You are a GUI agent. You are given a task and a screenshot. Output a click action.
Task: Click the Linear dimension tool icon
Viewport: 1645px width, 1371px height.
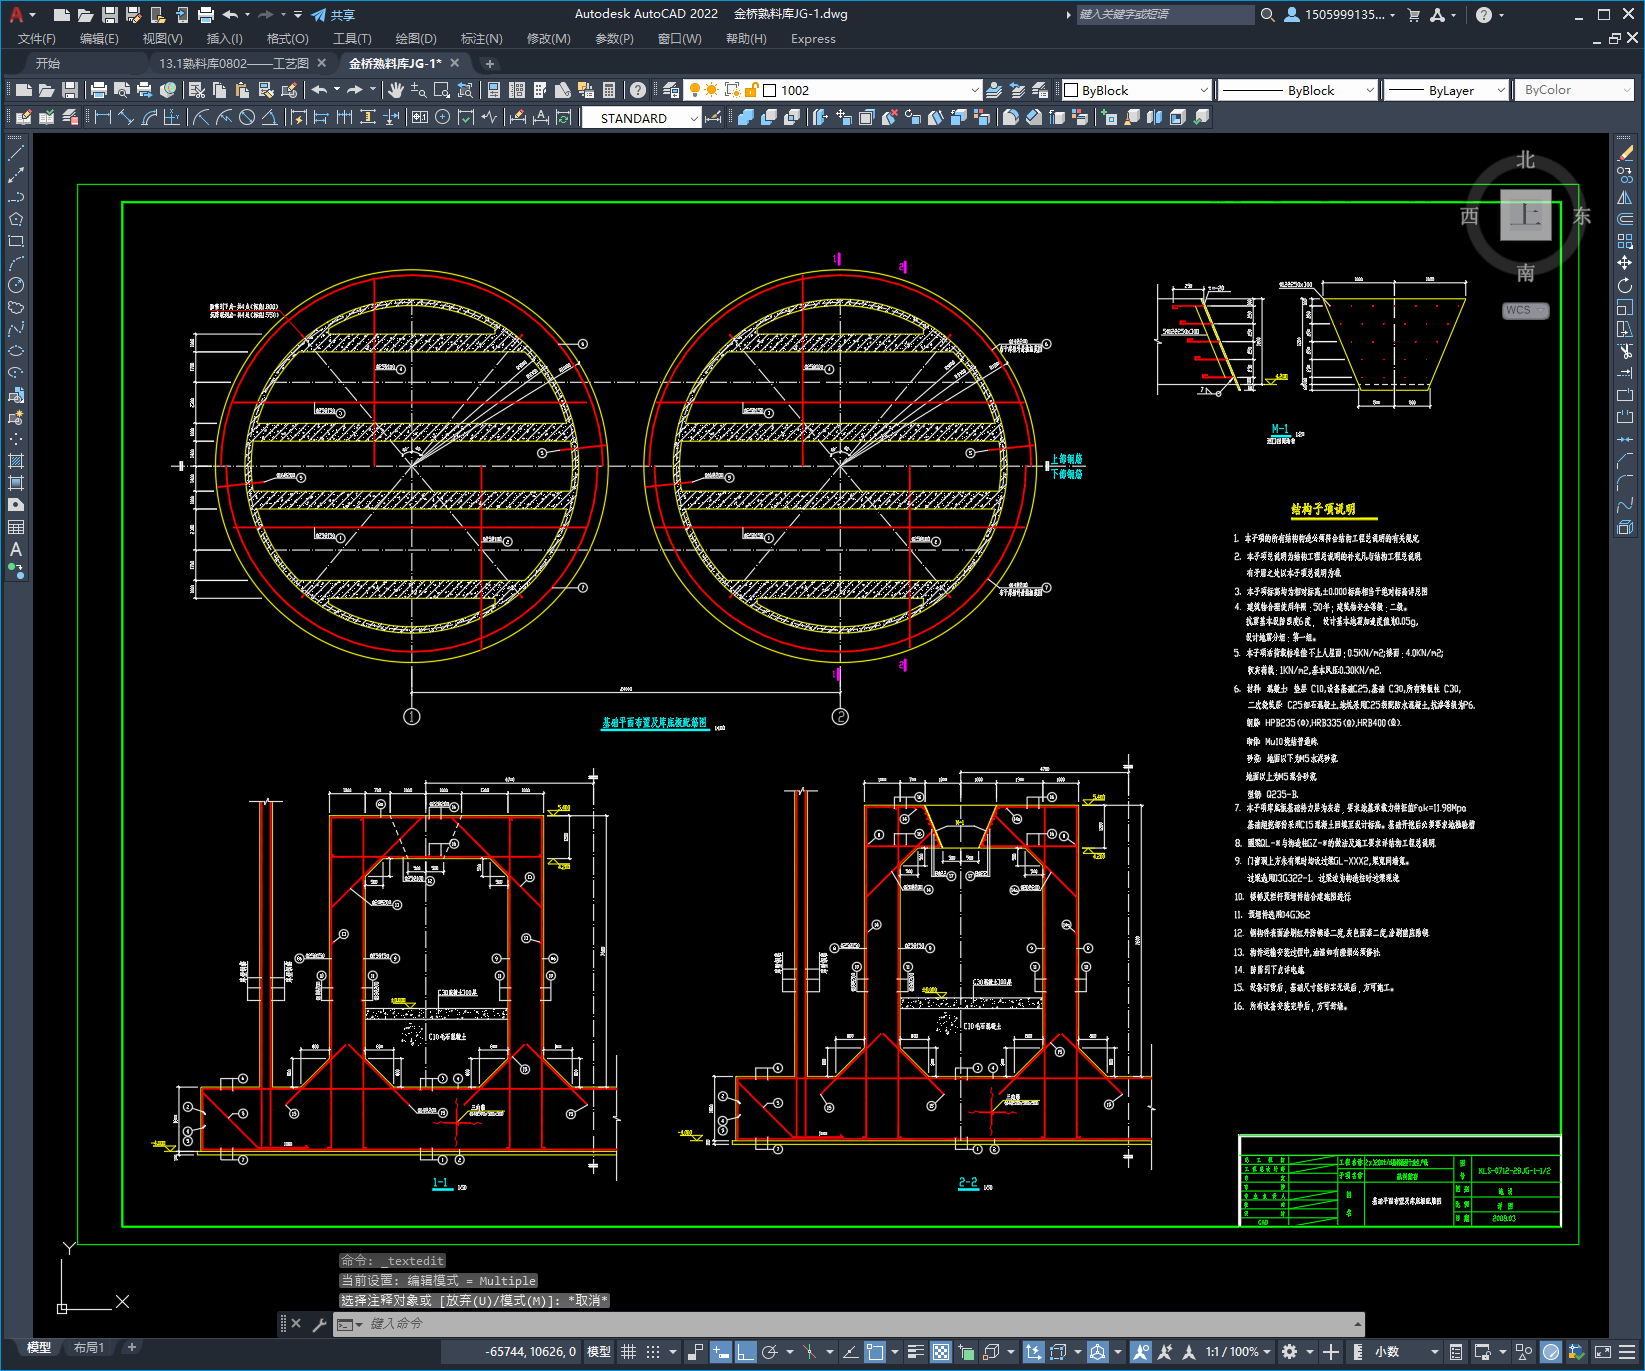102,117
